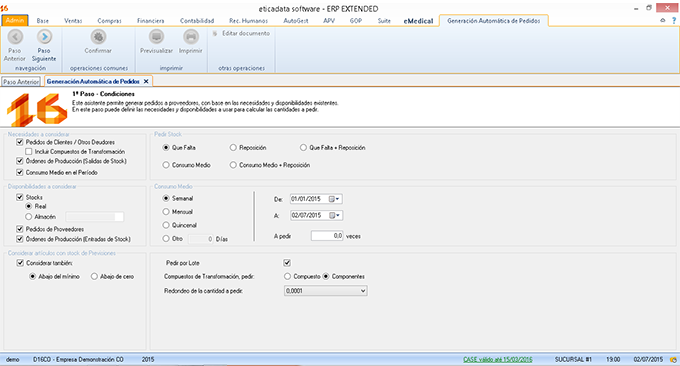The image size is (680, 366).
Task: Uncheck Pedidos de Clientes / Otros Deudores
Action: pyautogui.click(x=20, y=142)
